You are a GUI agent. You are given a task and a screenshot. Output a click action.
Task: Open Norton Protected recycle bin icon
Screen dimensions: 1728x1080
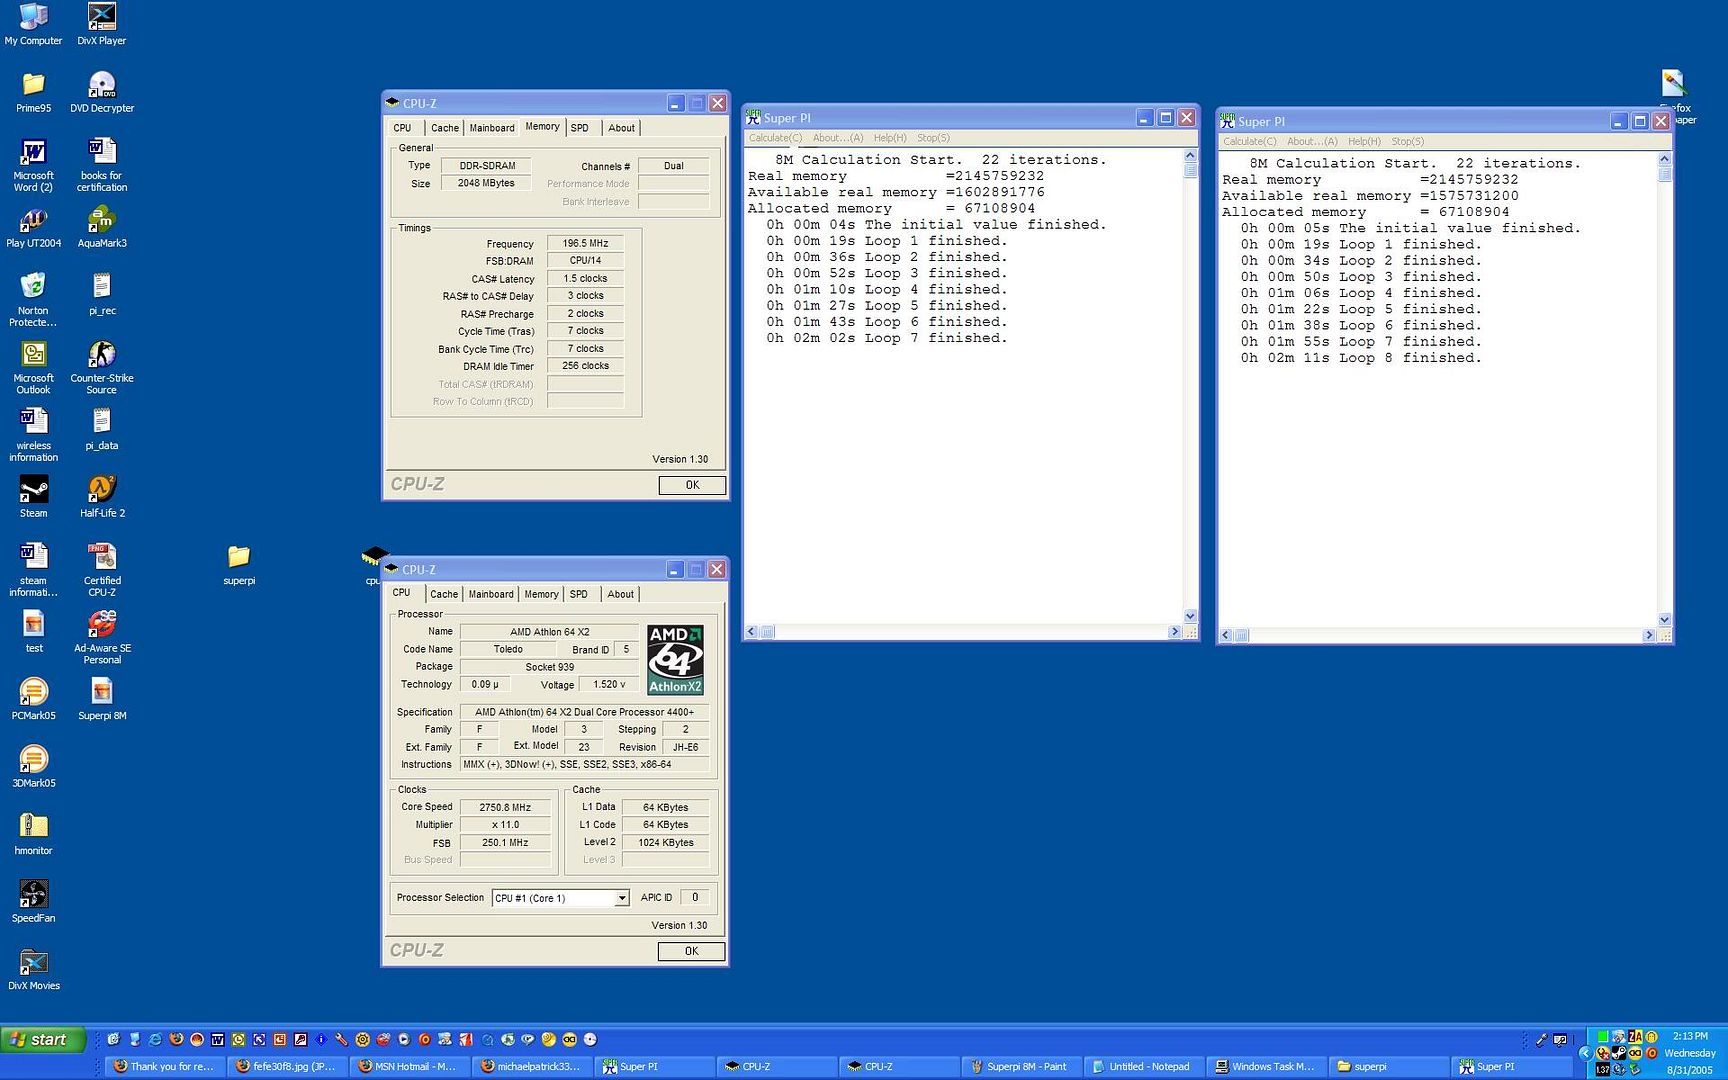(33, 299)
